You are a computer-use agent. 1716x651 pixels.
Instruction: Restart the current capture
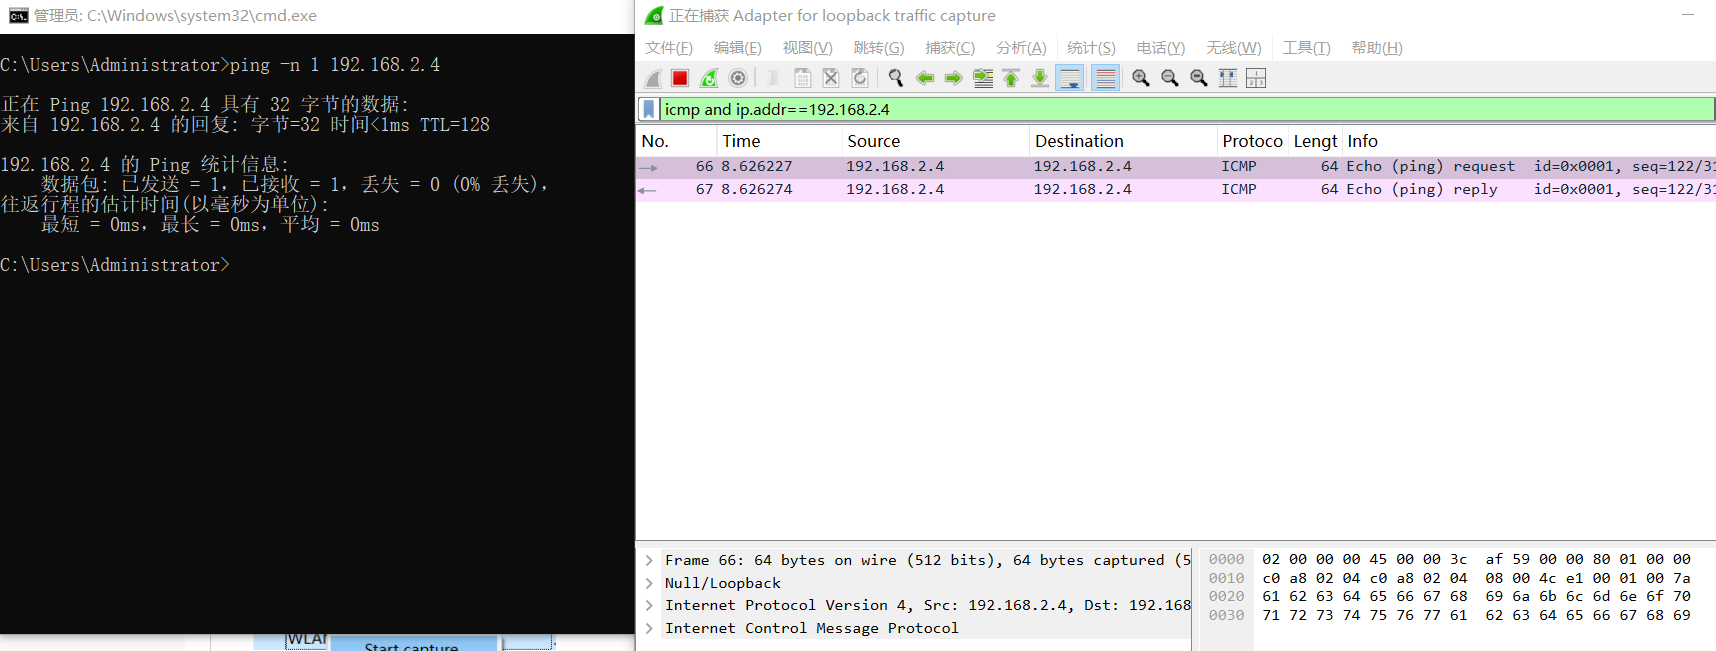tap(709, 78)
